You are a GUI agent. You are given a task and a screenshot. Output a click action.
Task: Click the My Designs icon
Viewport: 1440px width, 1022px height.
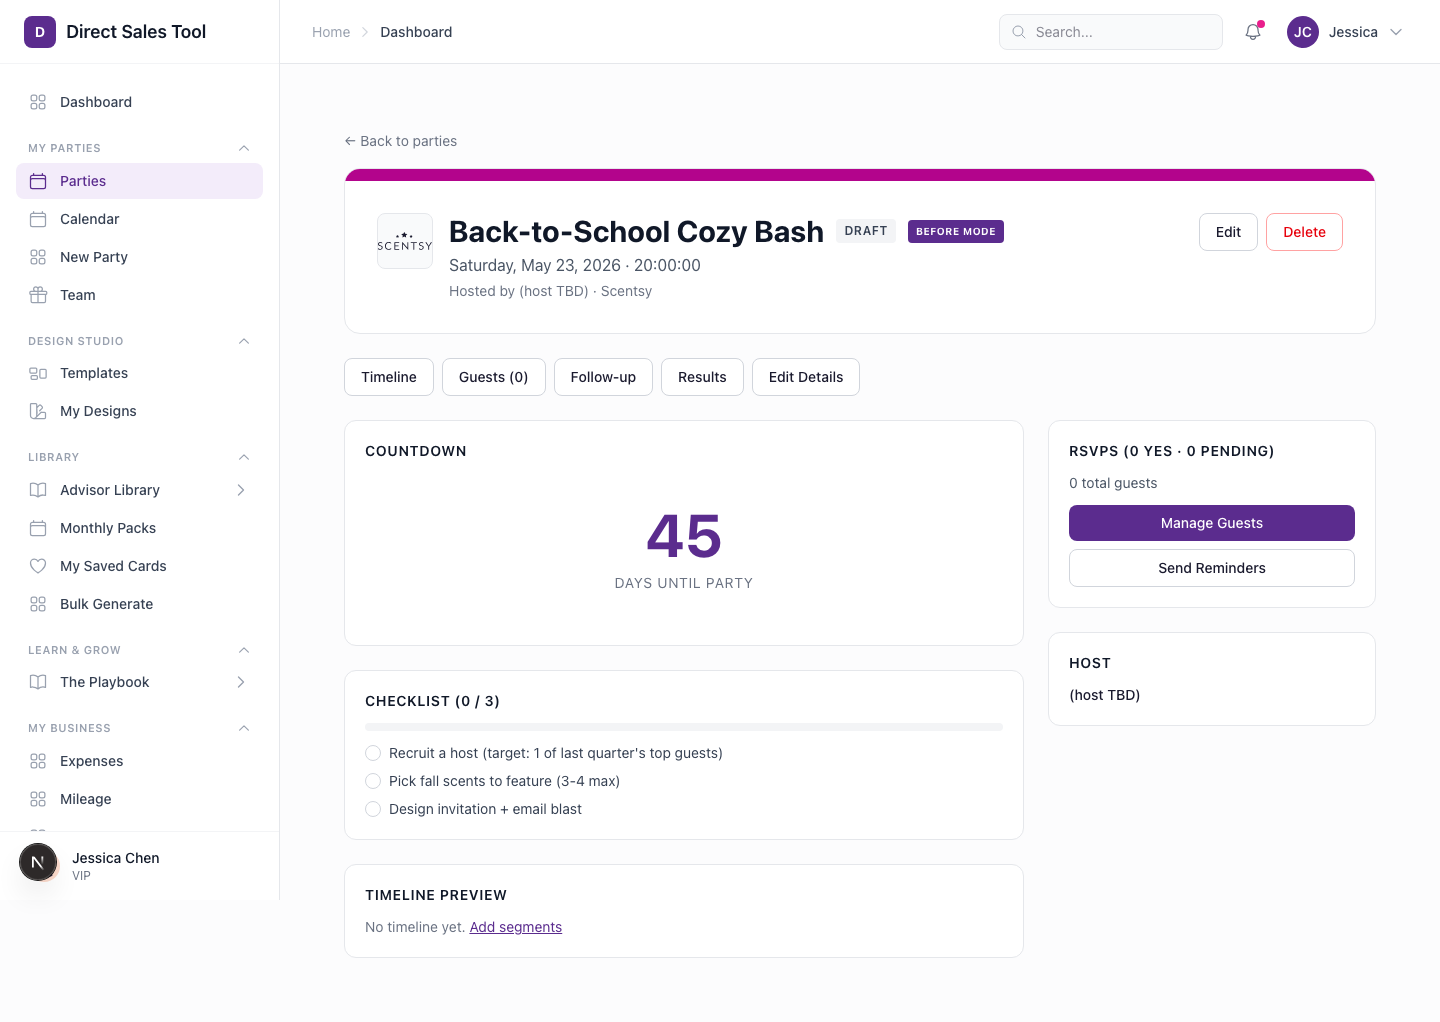pos(38,411)
